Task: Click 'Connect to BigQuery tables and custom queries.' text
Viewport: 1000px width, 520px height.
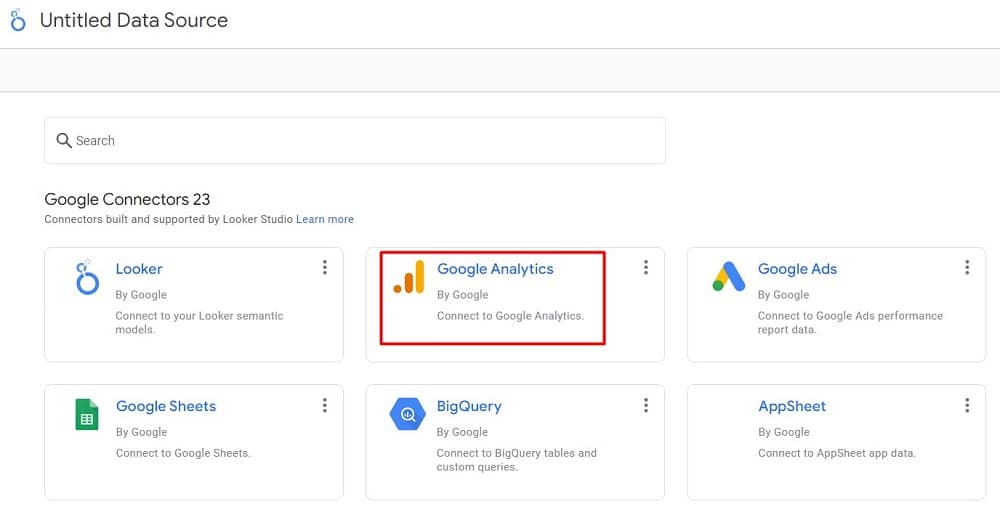Action: tap(517, 460)
